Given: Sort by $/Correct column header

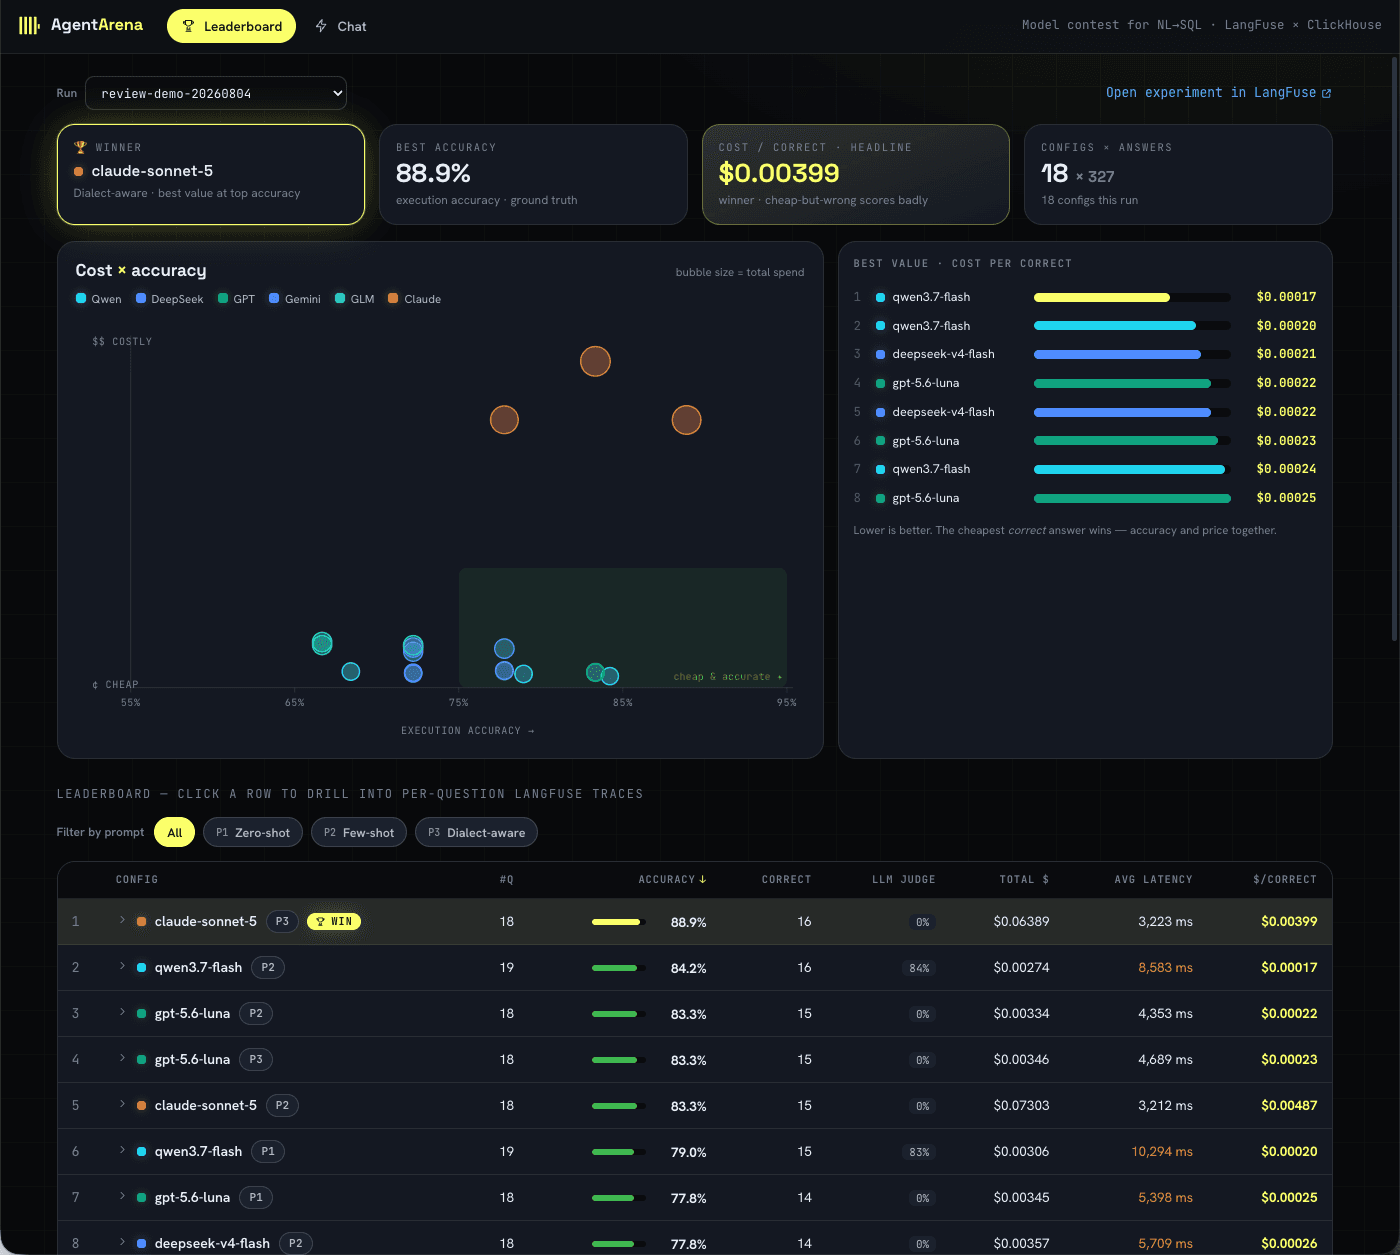Looking at the screenshot, I should (x=1285, y=879).
